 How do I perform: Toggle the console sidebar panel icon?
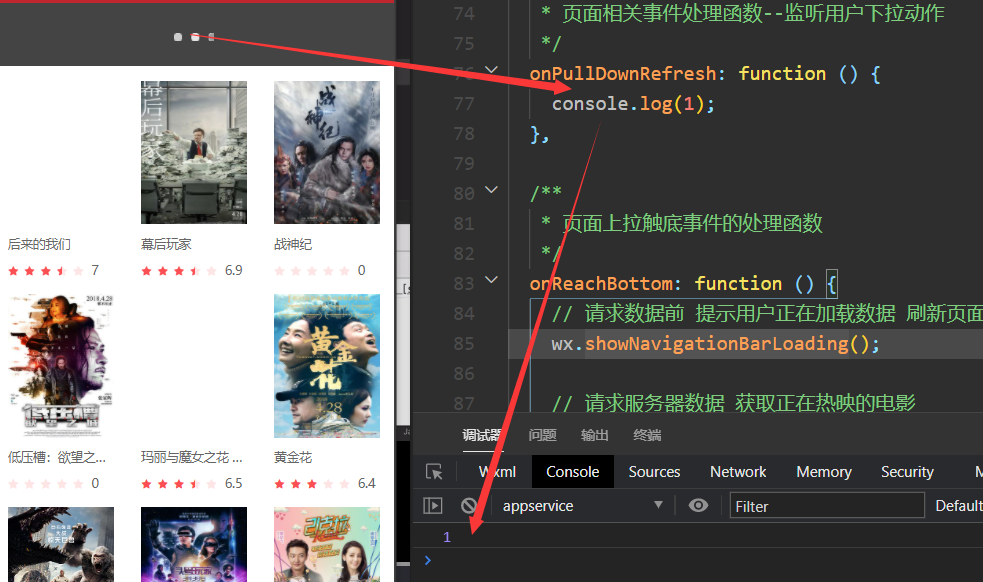[433, 505]
